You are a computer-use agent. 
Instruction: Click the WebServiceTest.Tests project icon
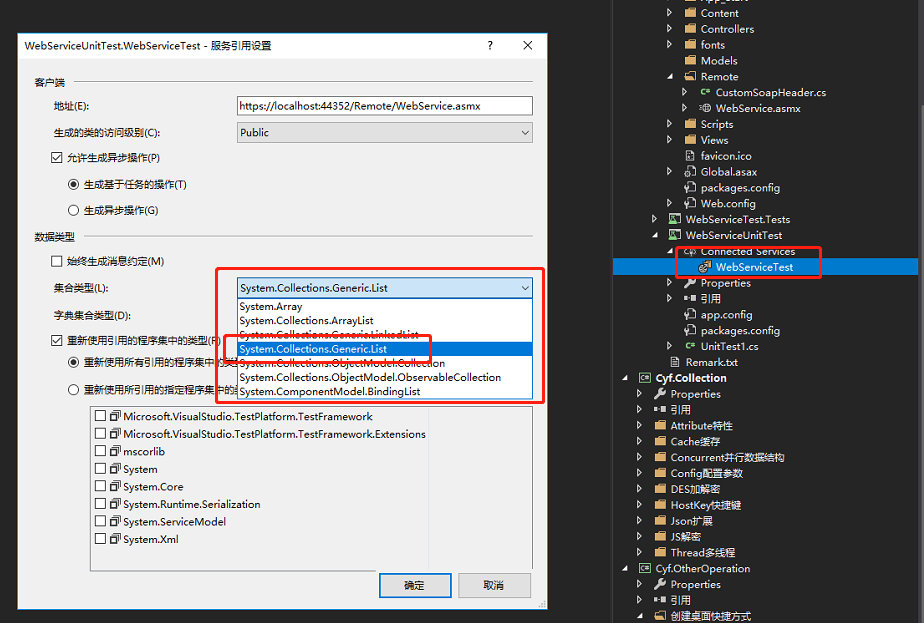pyautogui.click(x=675, y=219)
